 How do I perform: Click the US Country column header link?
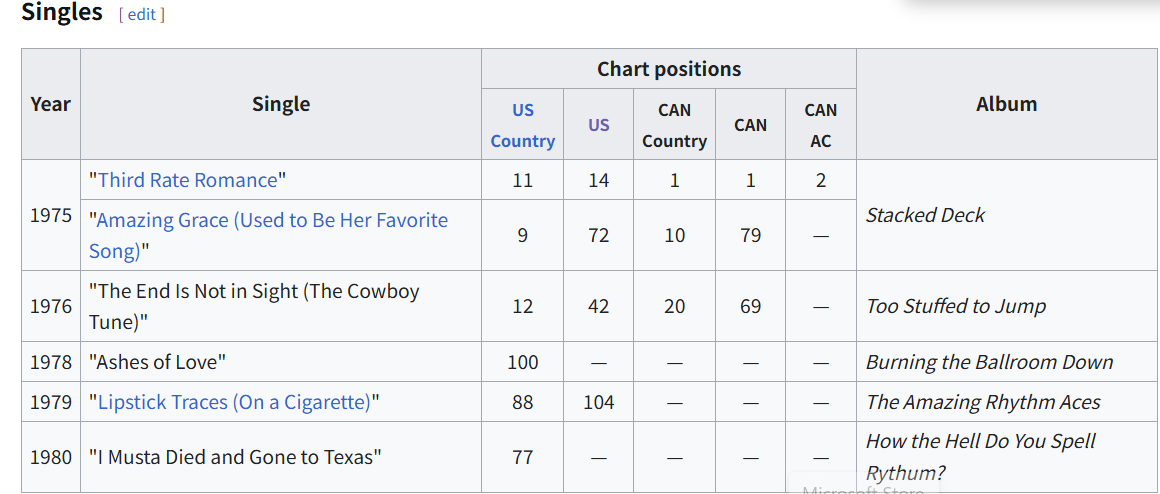pos(522,125)
